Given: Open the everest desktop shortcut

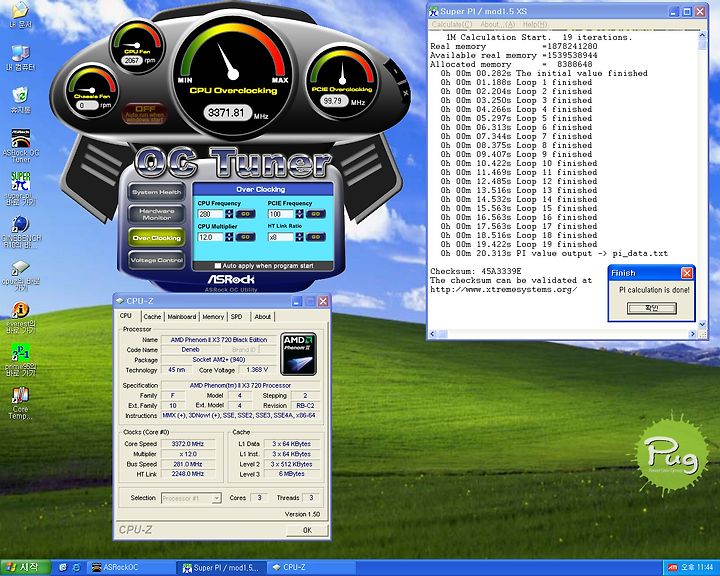Looking at the screenshot, I should 21,317.
